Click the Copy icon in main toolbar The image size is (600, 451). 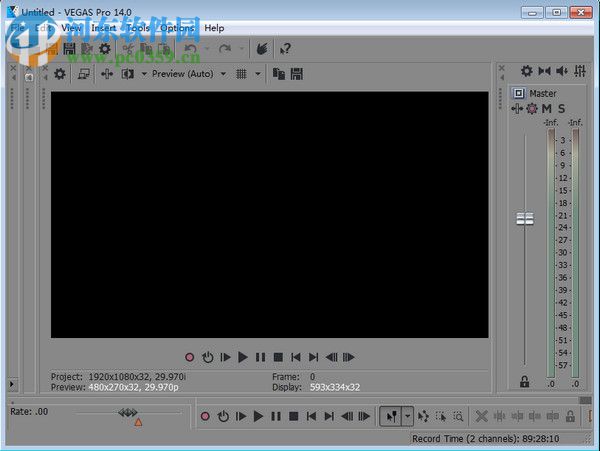pos(146,49)
